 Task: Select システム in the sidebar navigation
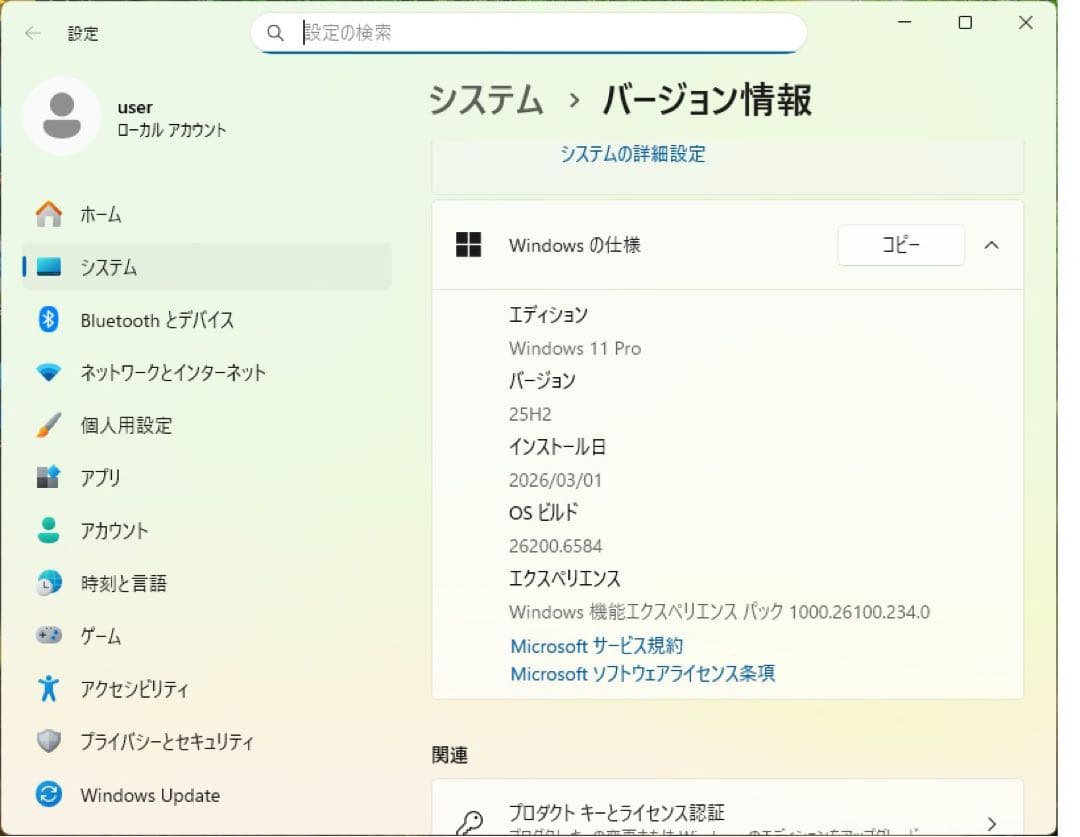point(110,267)
